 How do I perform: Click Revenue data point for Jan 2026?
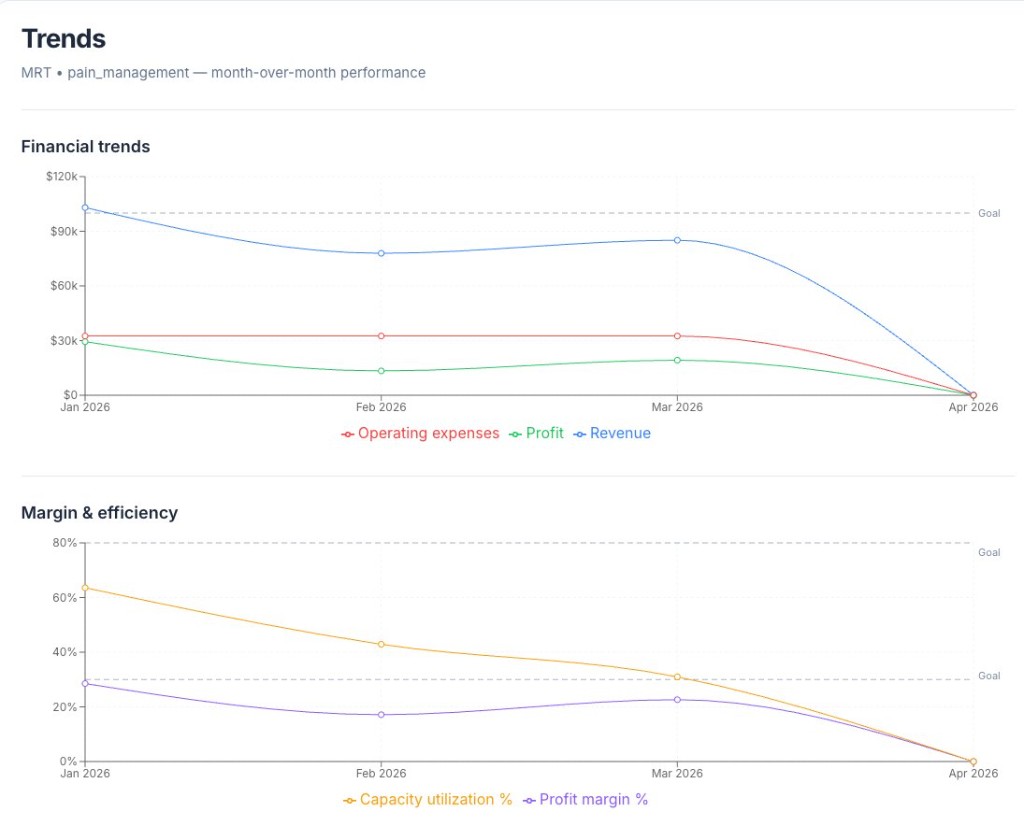(x=85, y=208)
